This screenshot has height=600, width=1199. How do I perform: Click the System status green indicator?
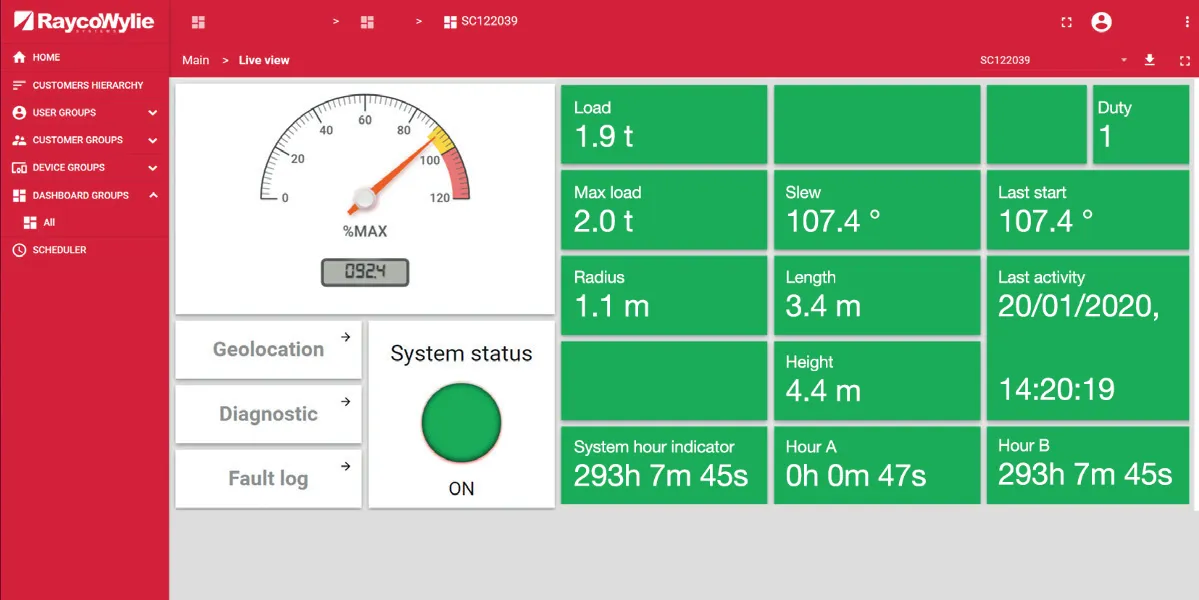(460, 422)
